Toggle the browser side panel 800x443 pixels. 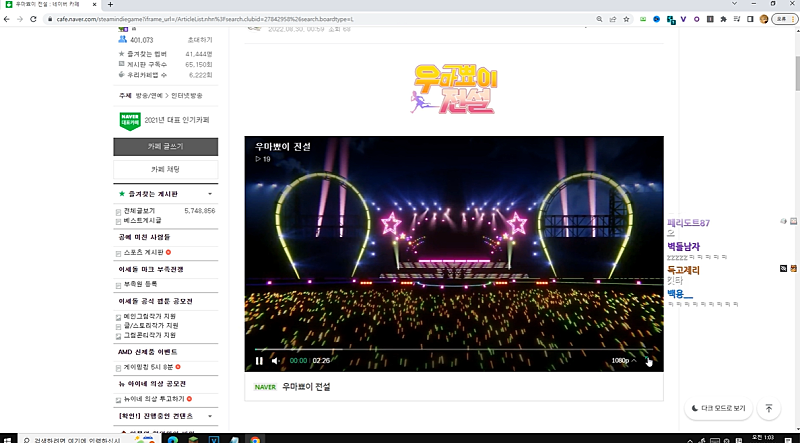tap(751, 19)
